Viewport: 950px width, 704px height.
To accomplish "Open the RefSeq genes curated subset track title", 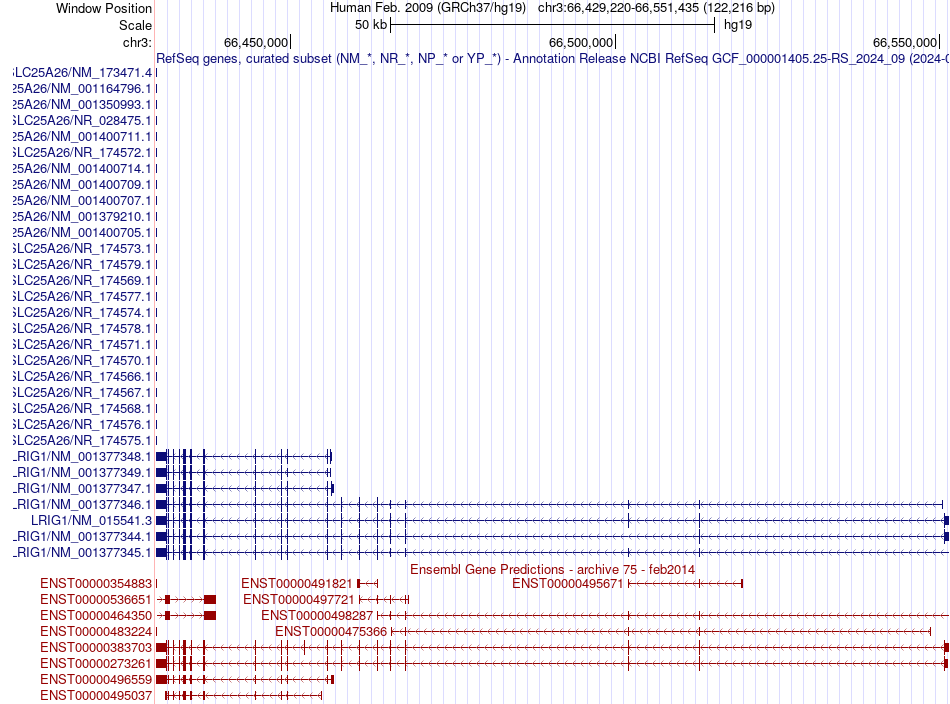I will point(553,59).
